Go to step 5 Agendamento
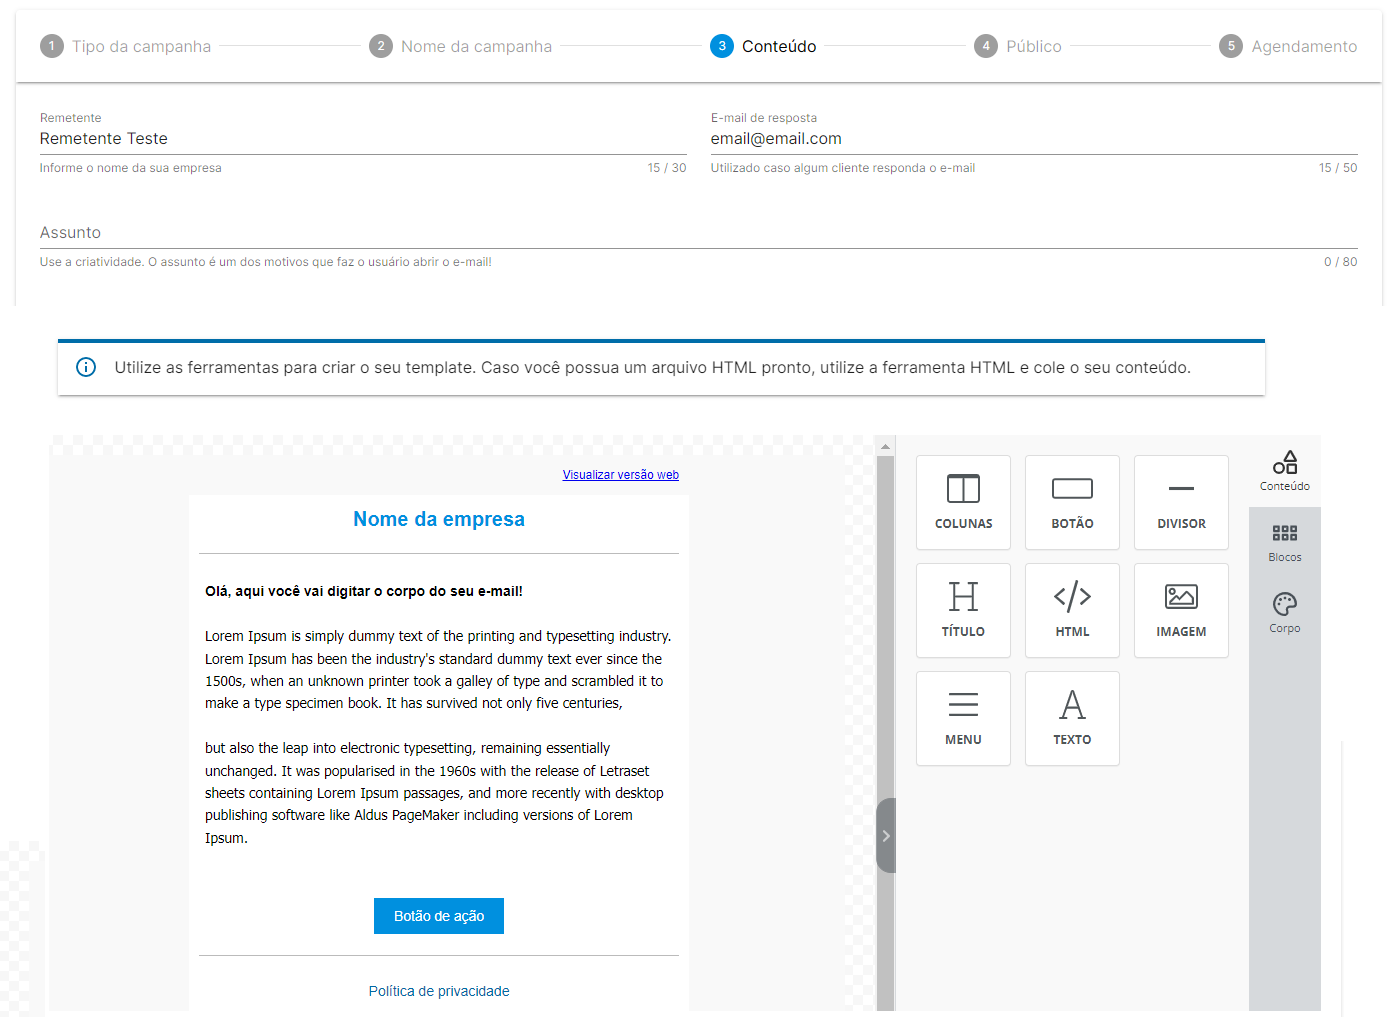This screenshot has width=1398, height=1017. click(1288, 46)
